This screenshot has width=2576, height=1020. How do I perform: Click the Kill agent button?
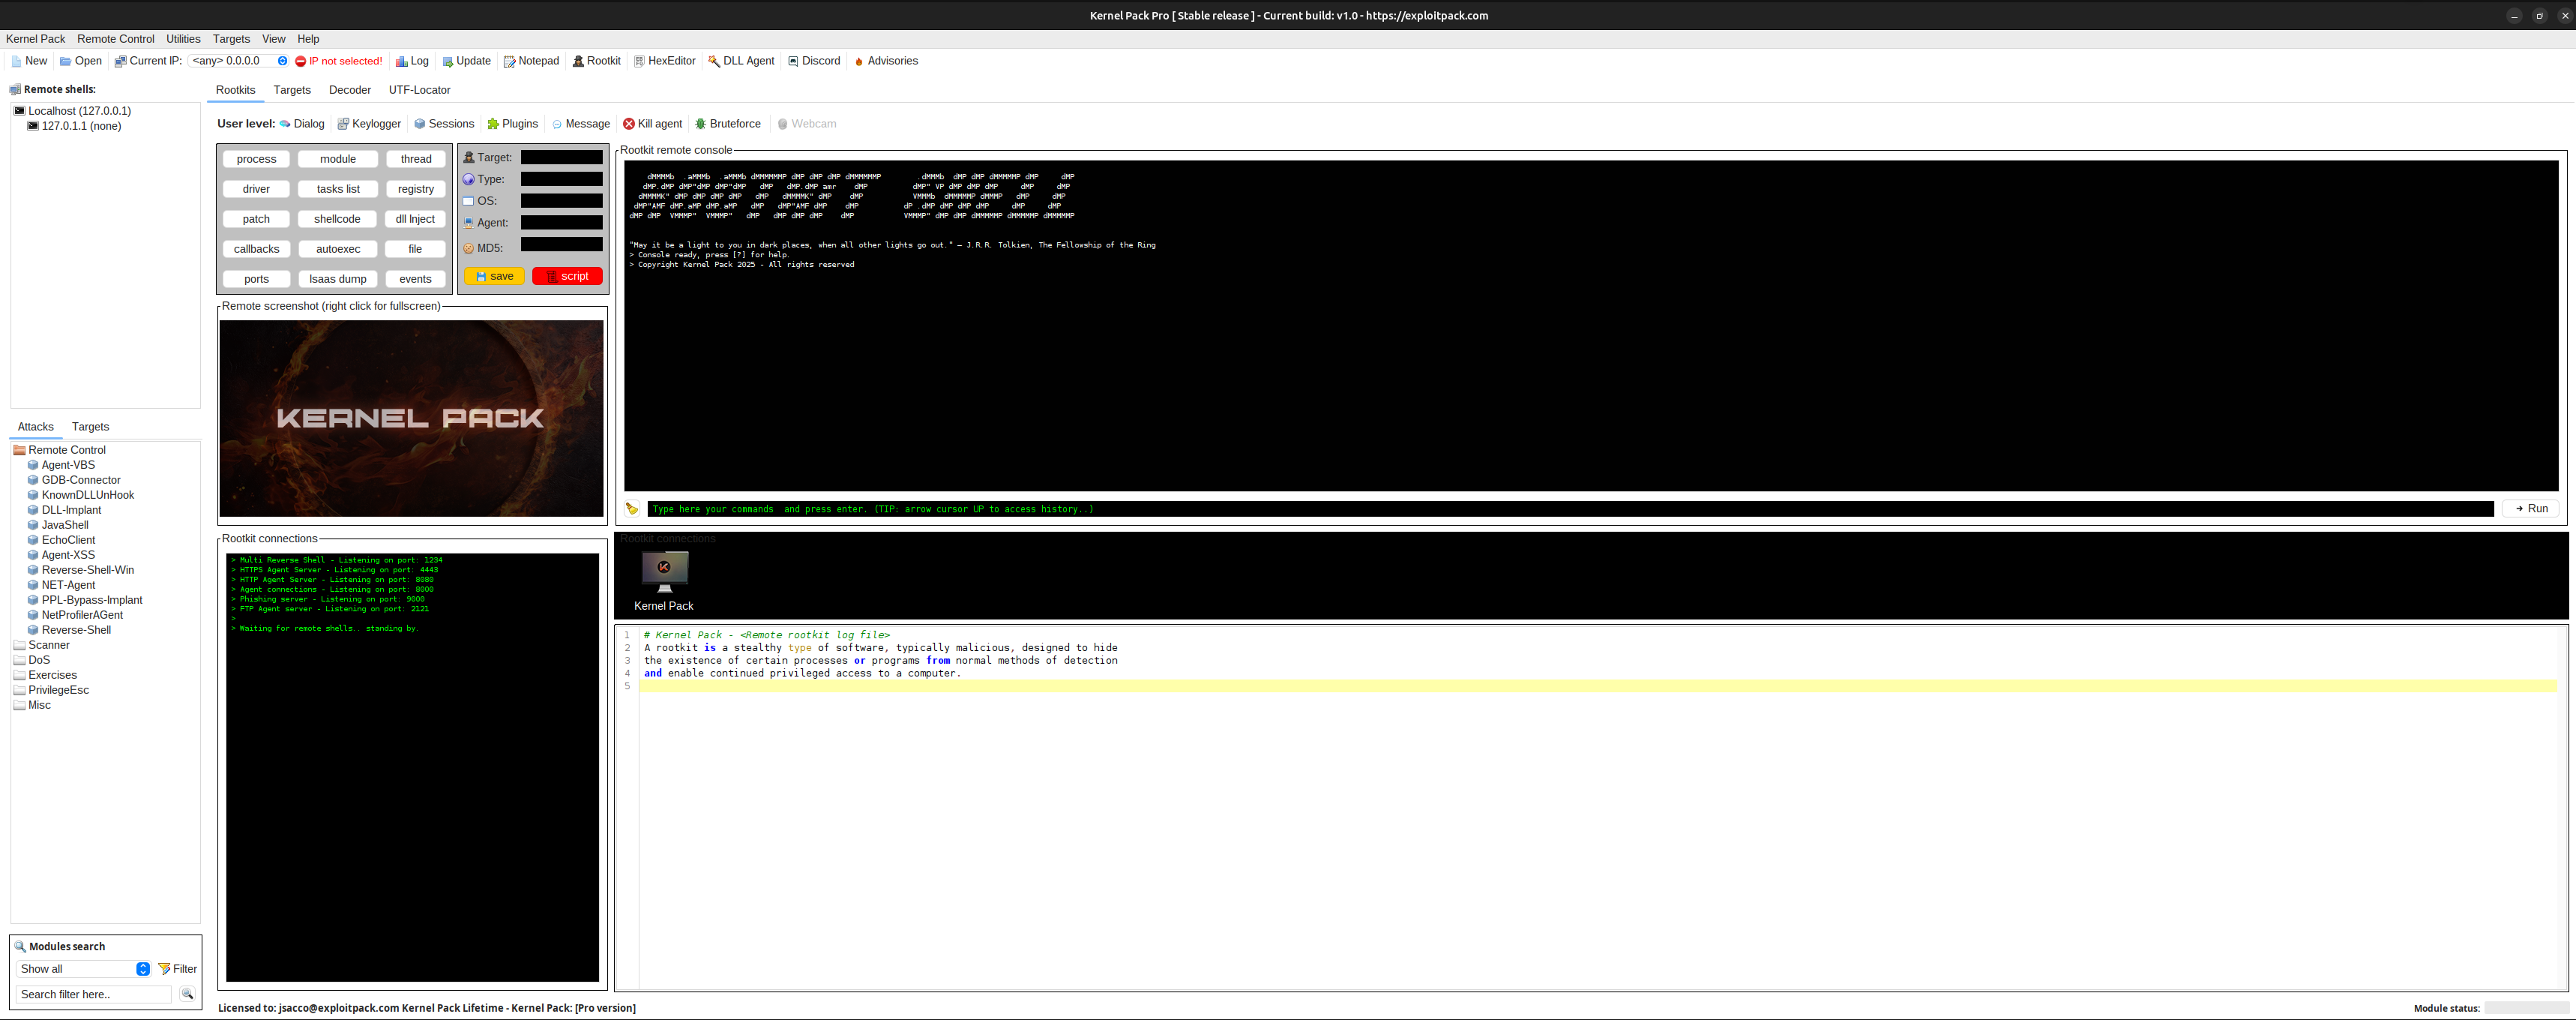tap(652, 124)
